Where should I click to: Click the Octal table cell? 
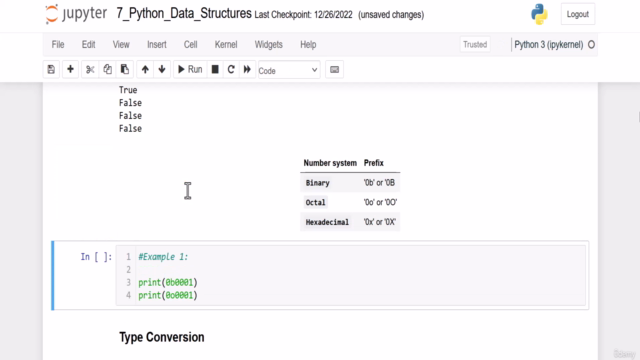tap(315, 202)
